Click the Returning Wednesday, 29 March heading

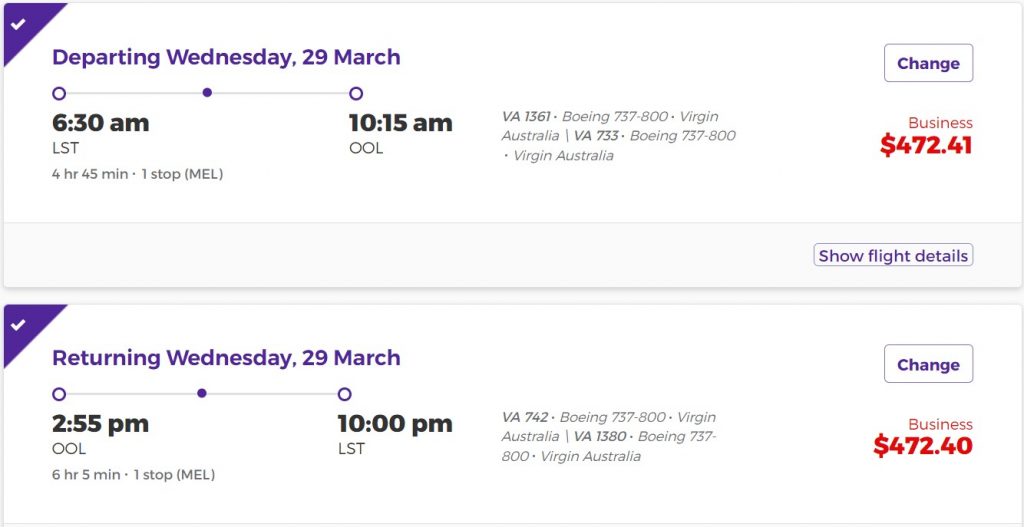click(226, 358)
